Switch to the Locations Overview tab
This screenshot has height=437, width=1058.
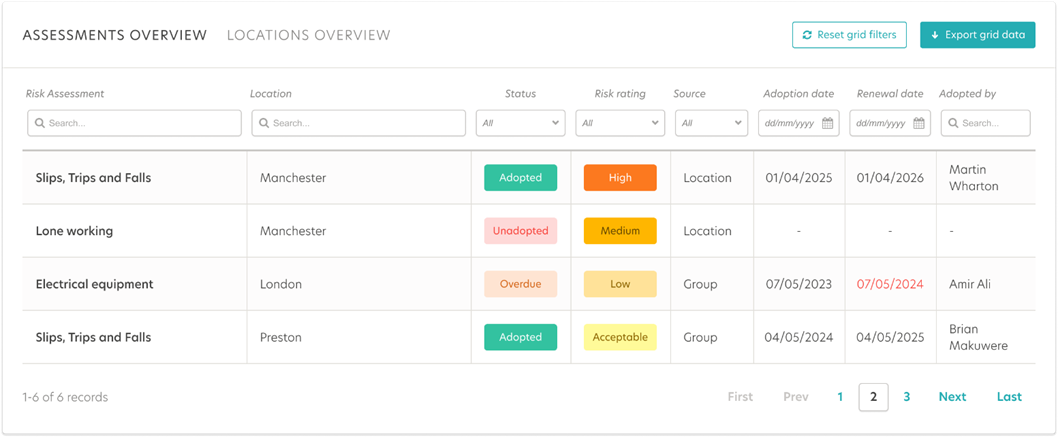click(308, 35)
